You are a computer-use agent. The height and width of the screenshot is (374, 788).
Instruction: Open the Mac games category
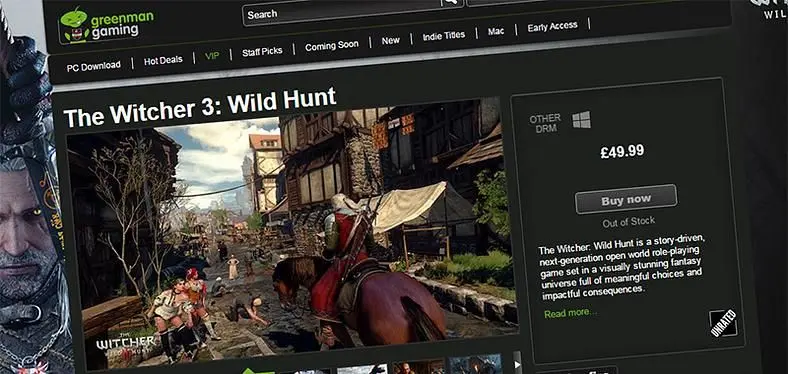tap(496, 31)
